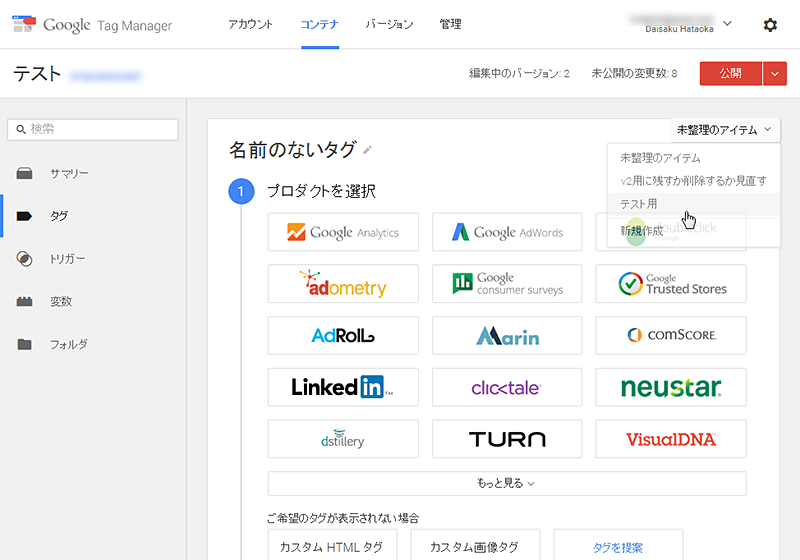This screenshot has width=800, height=560.
Task: Choose the adometry tag tile
Action: coord(343,284)
